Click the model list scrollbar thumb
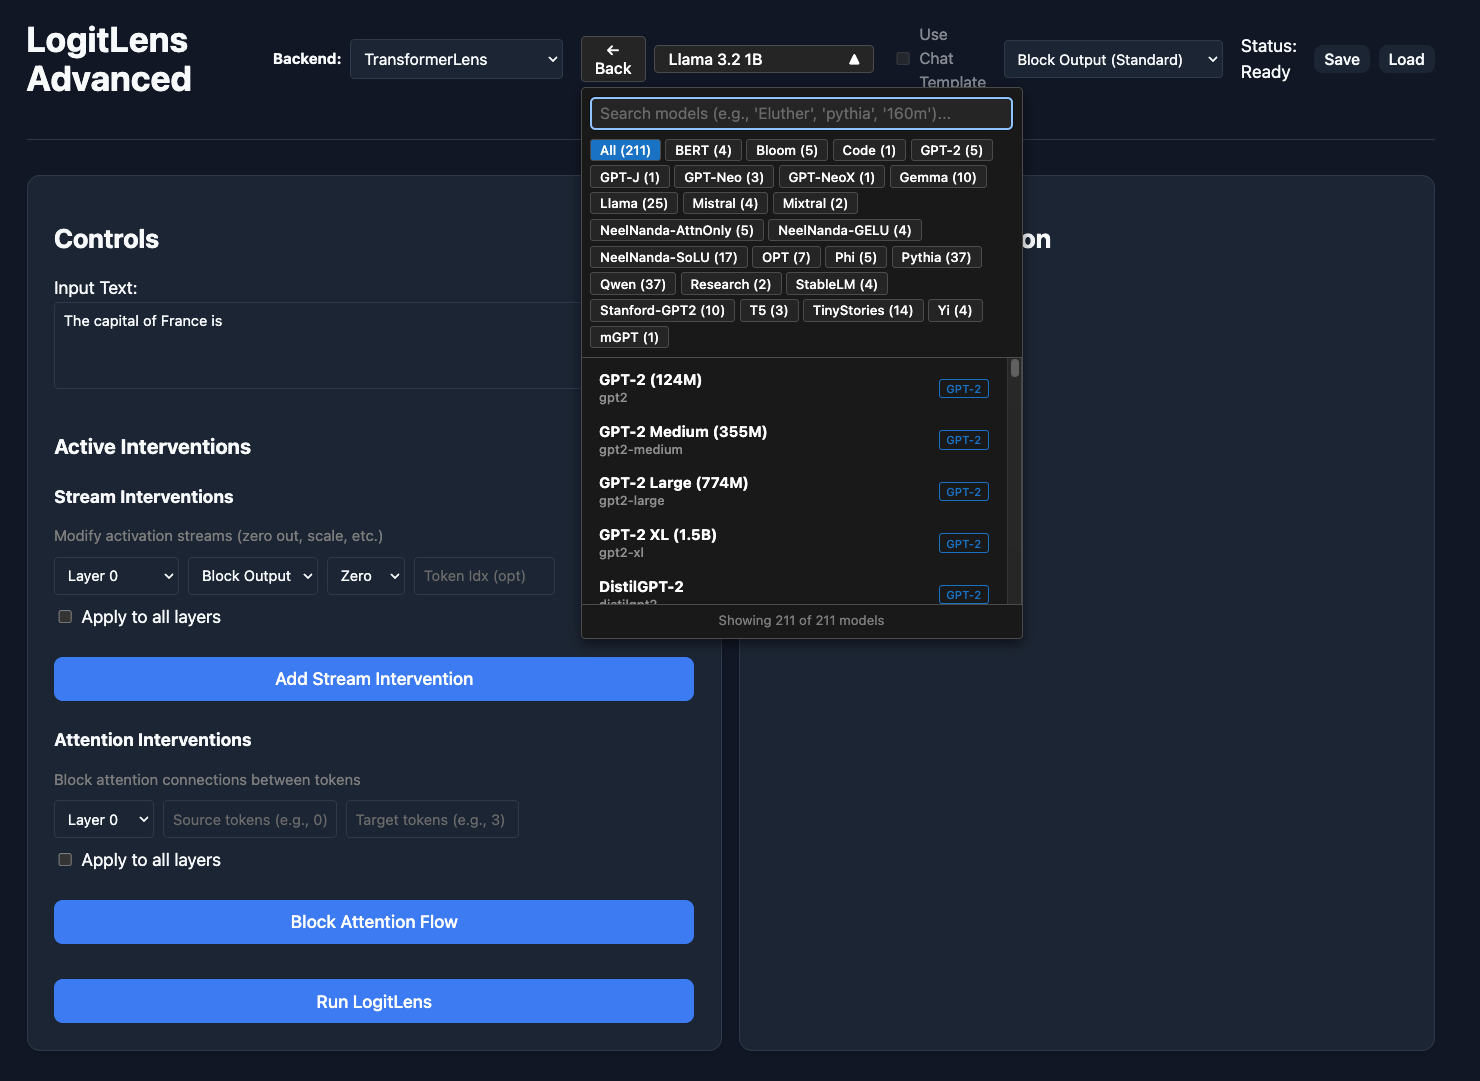This screenshot has height=1081, width=1480. [x=1015, y=368]
